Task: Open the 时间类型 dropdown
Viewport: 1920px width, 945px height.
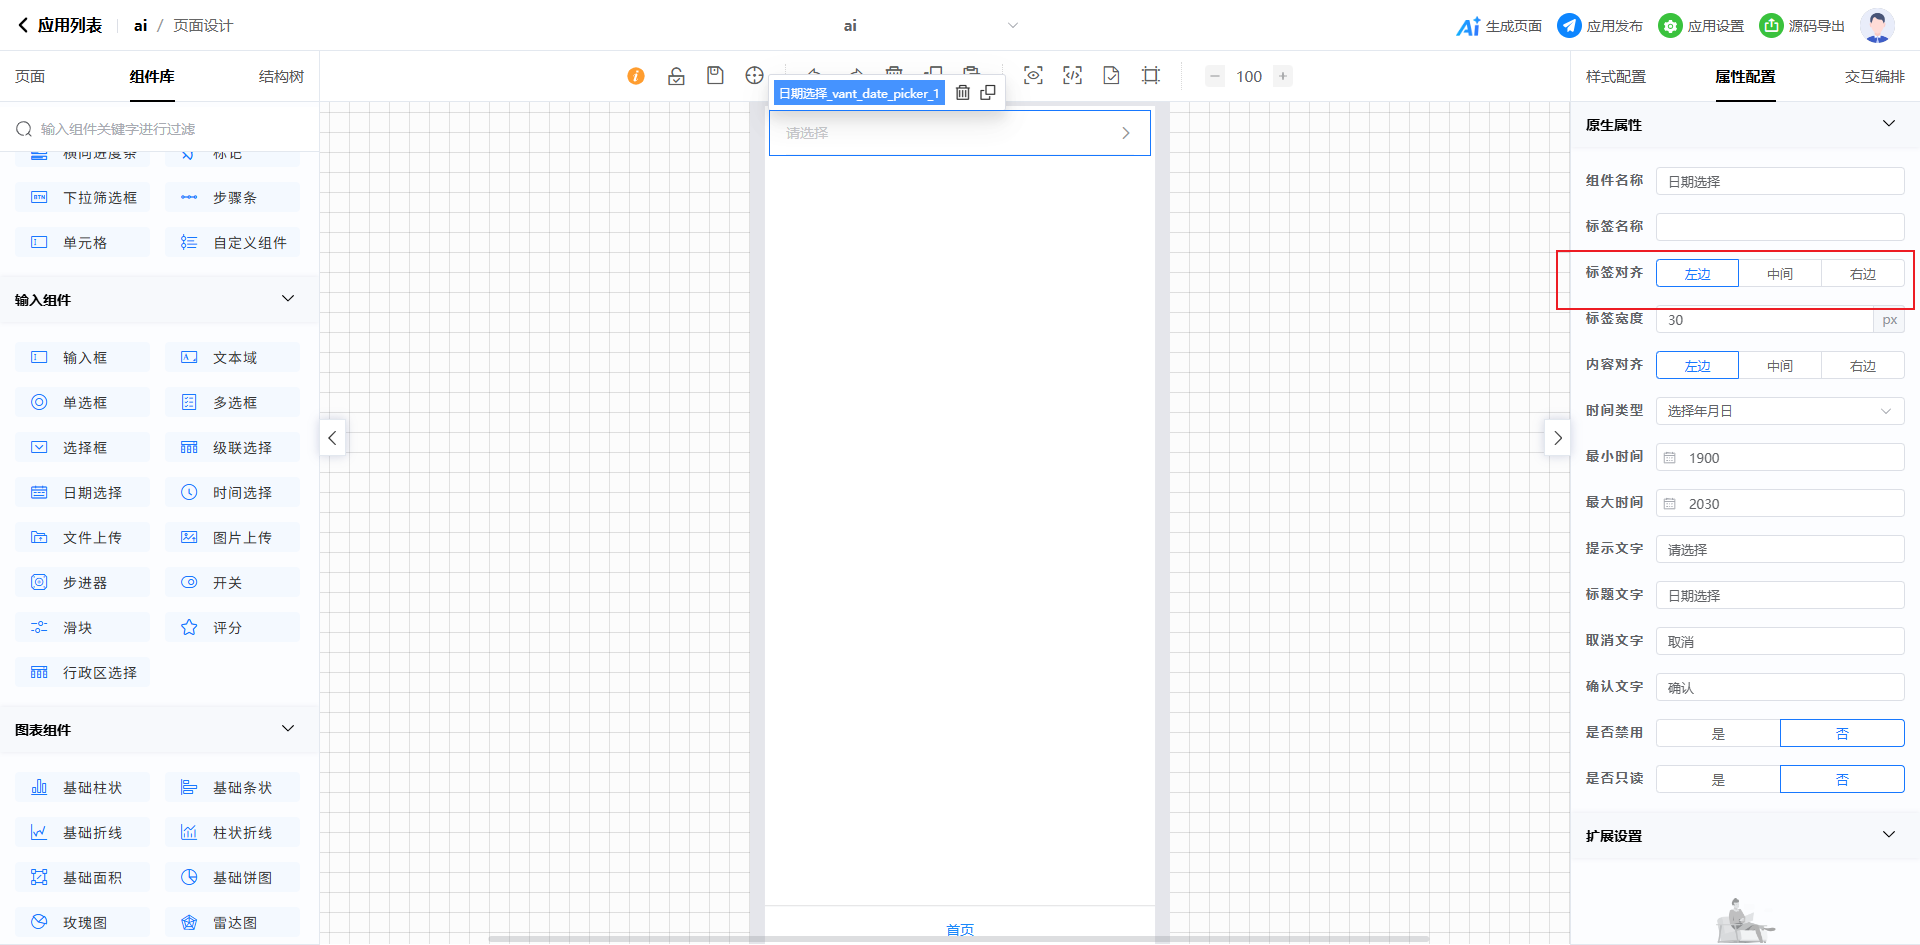Action: pos(1779,411)
